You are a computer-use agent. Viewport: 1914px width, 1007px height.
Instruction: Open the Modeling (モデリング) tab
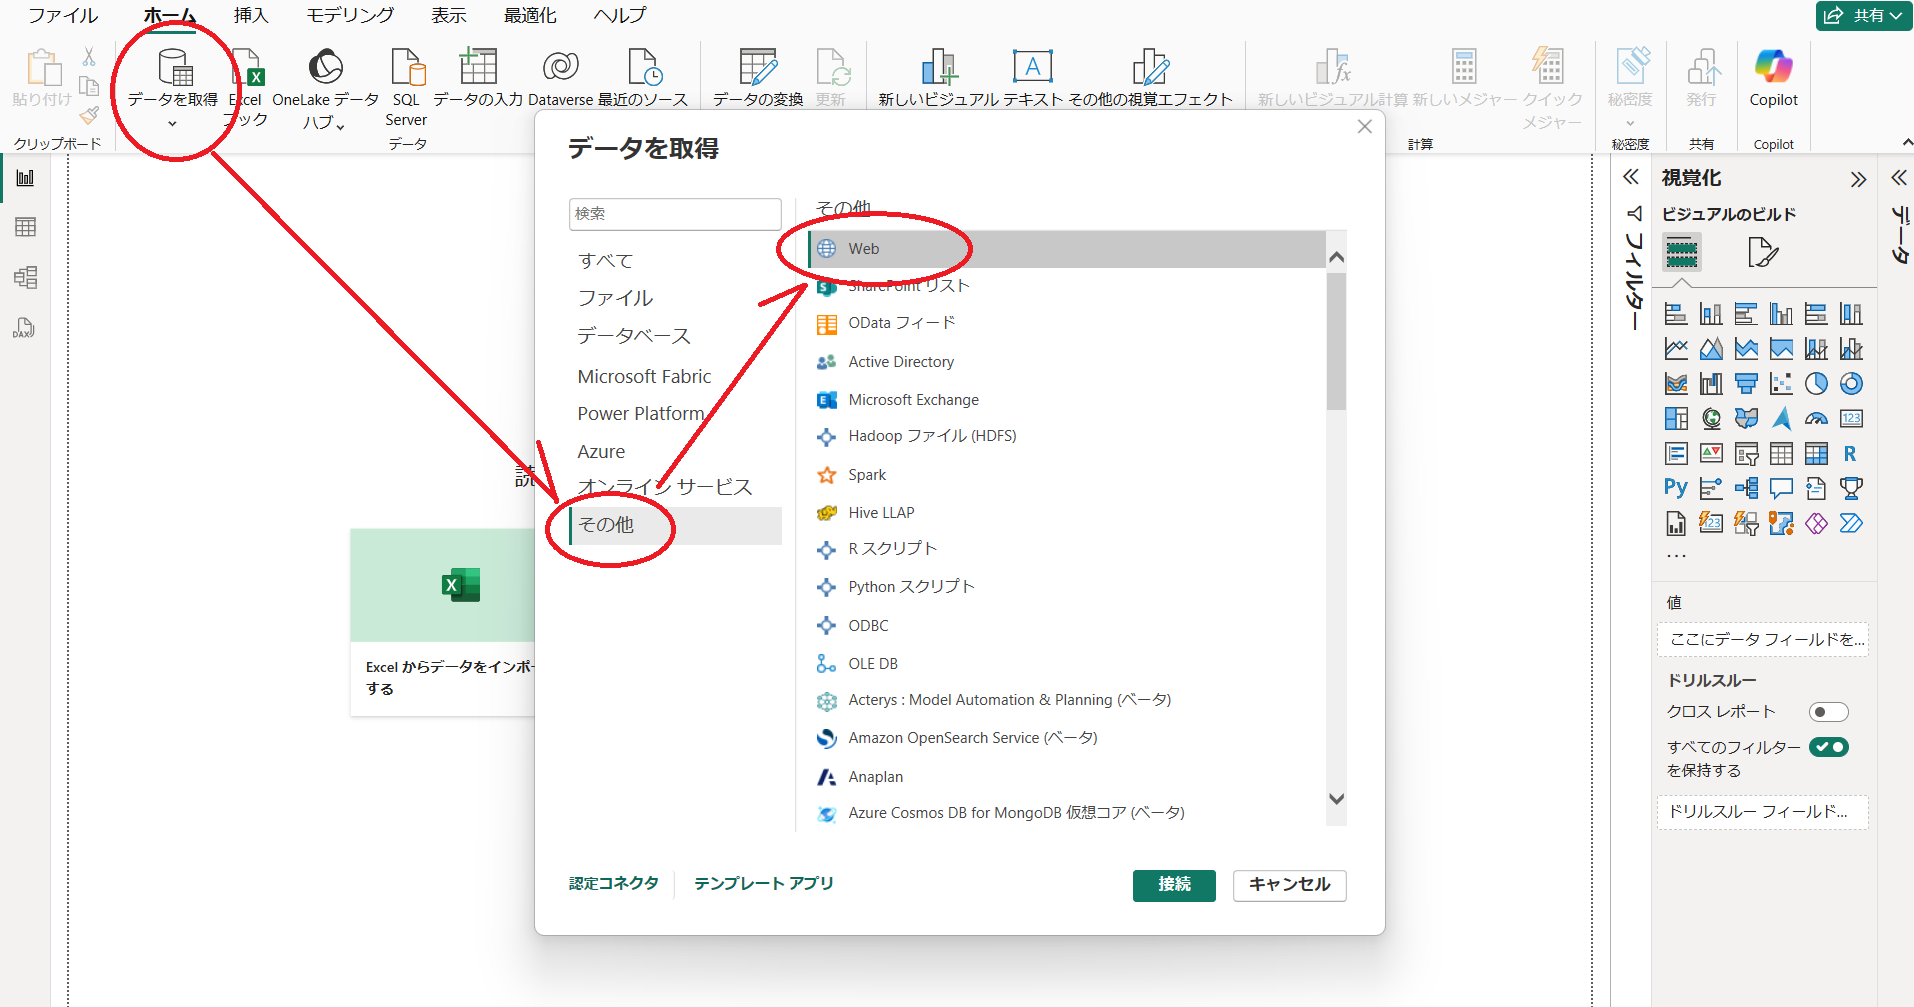[x=350, y=15]
